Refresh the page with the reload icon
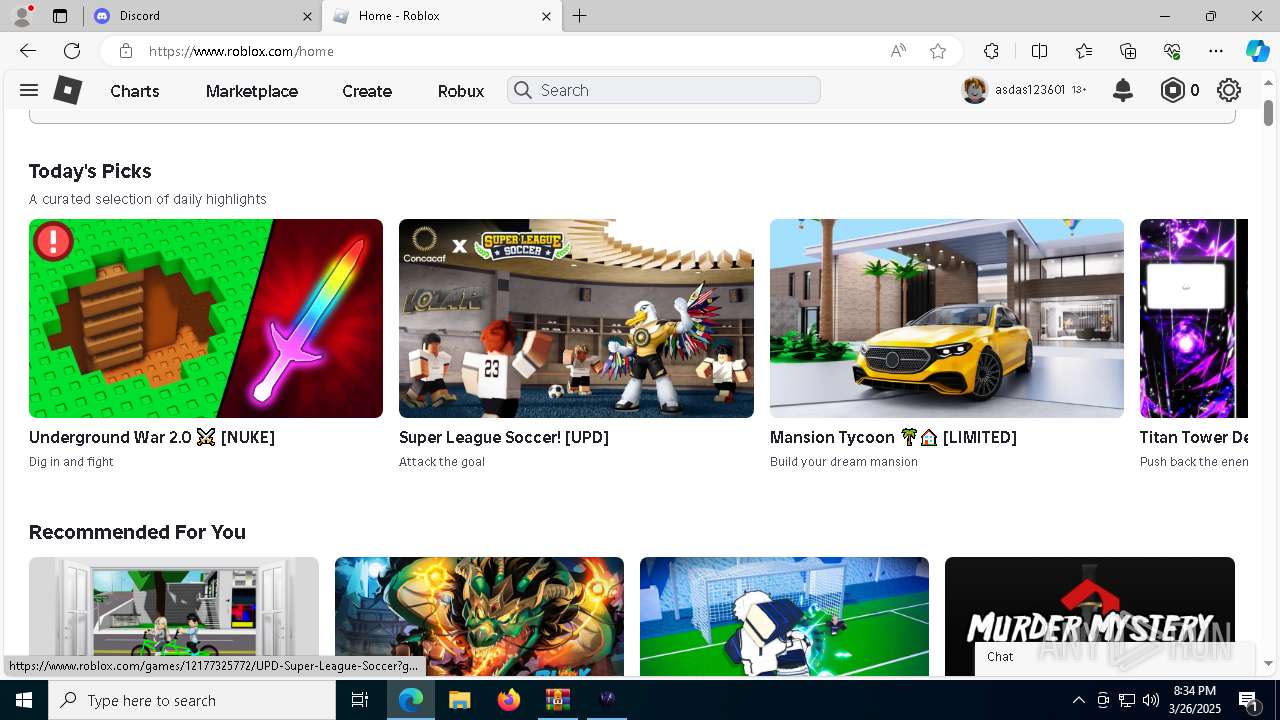This screenshot has height=720, width=1280. click(x=72, y=51)
